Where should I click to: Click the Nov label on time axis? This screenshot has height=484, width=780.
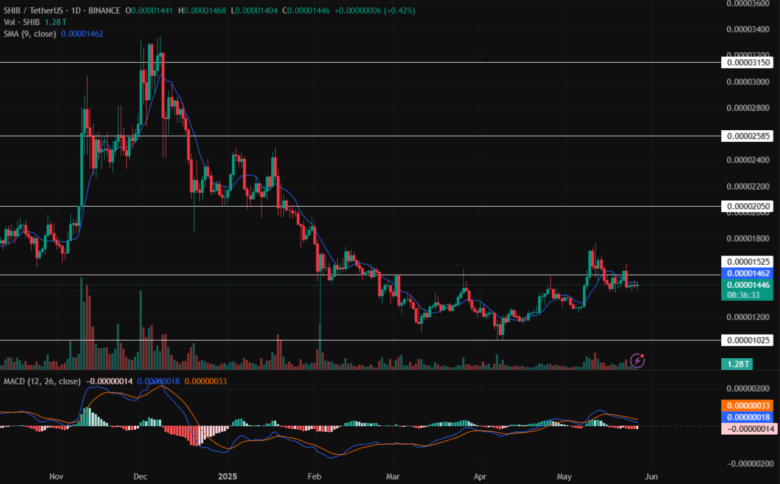[x=56, y=477]
